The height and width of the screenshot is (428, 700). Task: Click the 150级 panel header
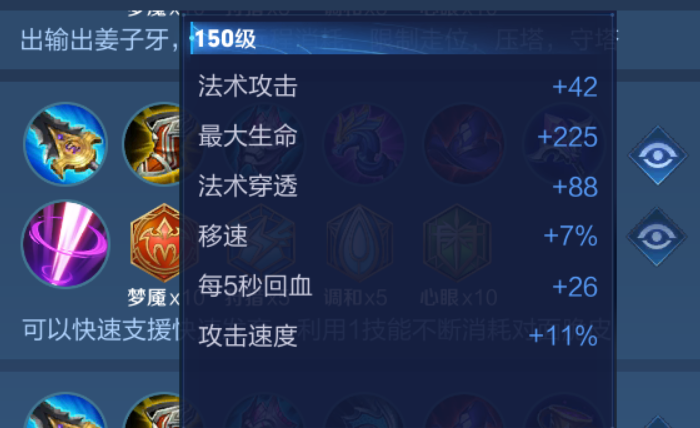tap(401, 38)
